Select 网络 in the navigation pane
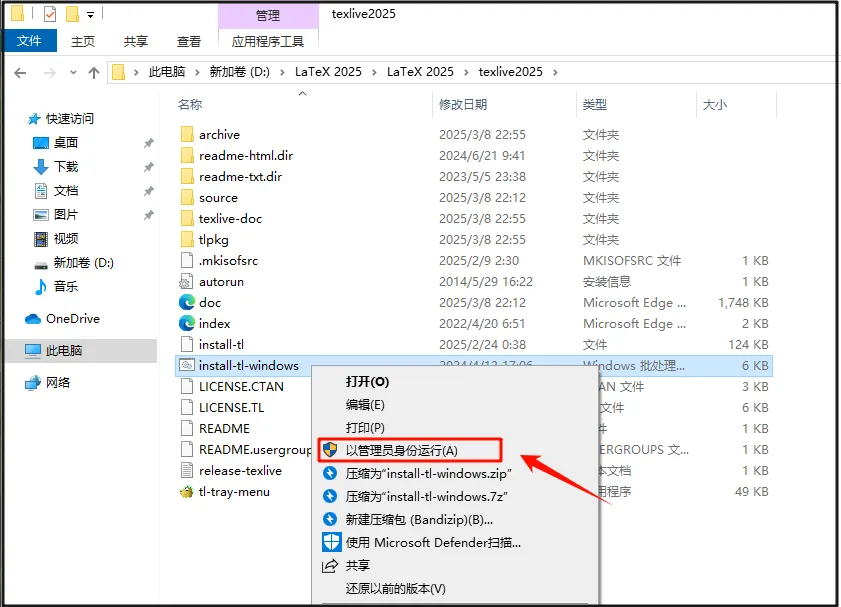Screen dimensions: 841x607 coord(58,382)
